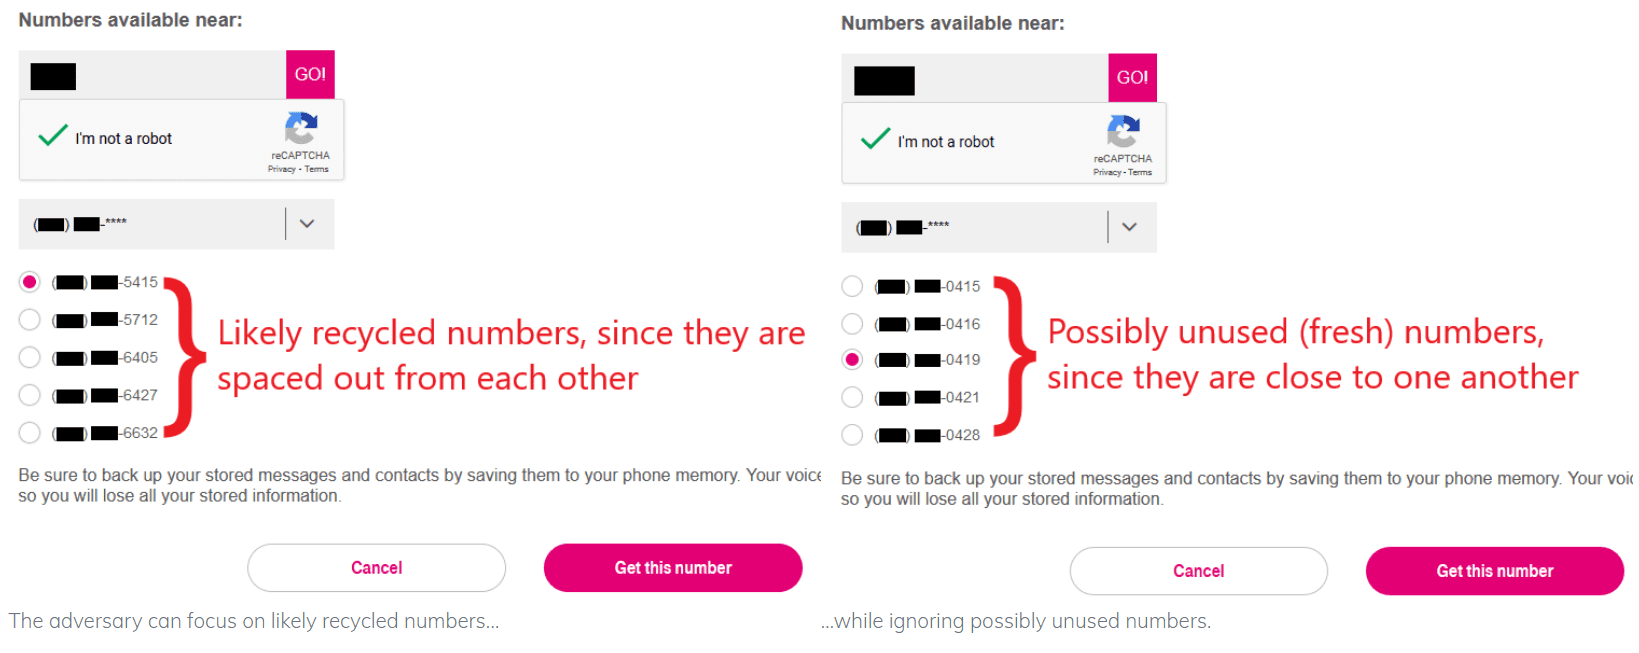
Task: Choose the number ending in 6405
Action: pos(30,357)
